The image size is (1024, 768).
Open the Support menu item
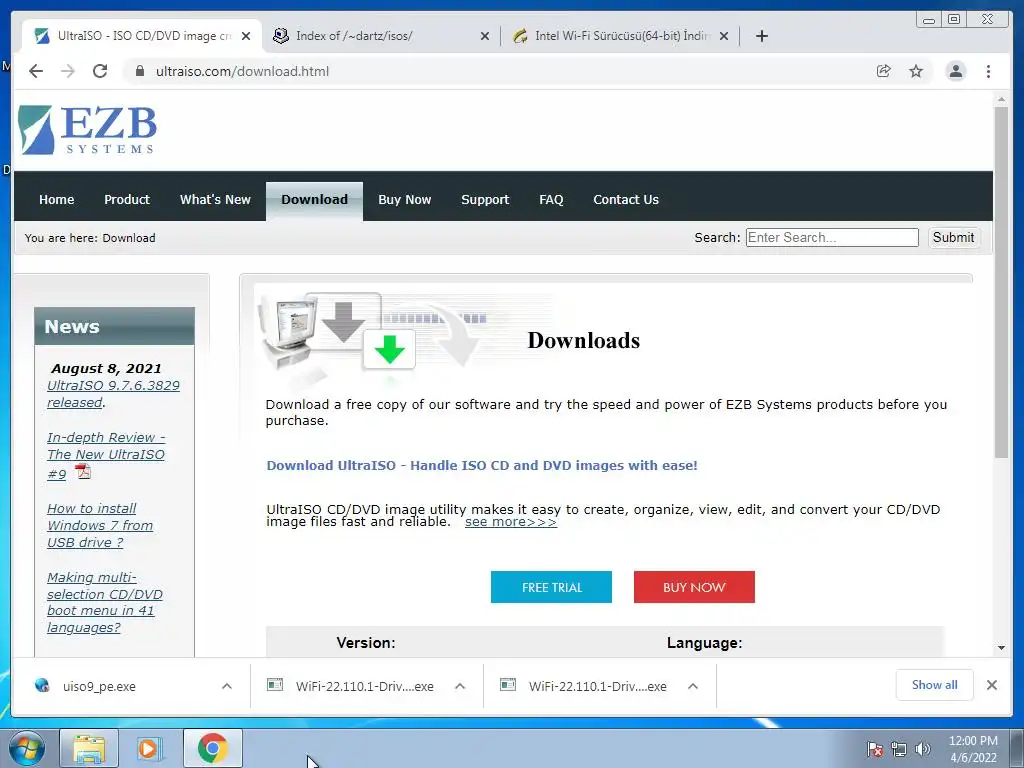485,199
